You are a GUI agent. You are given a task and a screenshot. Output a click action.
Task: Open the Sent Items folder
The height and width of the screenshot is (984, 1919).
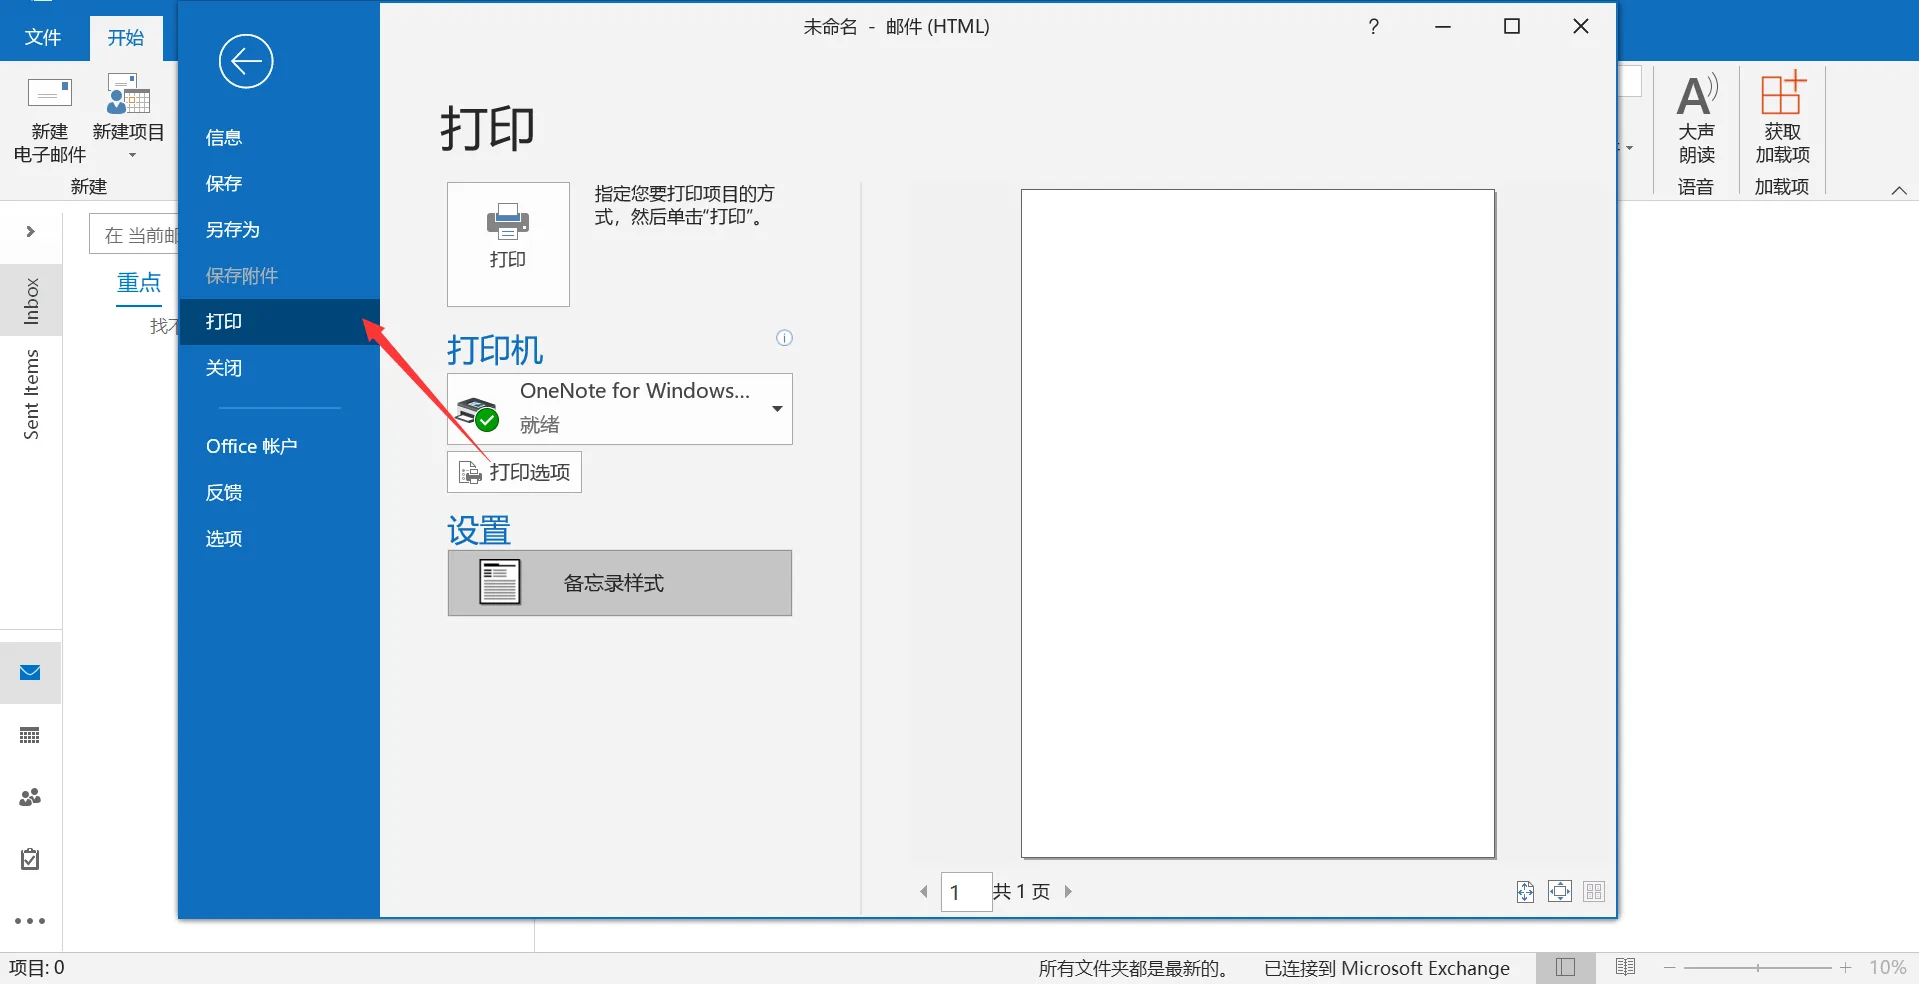point(31,394)
